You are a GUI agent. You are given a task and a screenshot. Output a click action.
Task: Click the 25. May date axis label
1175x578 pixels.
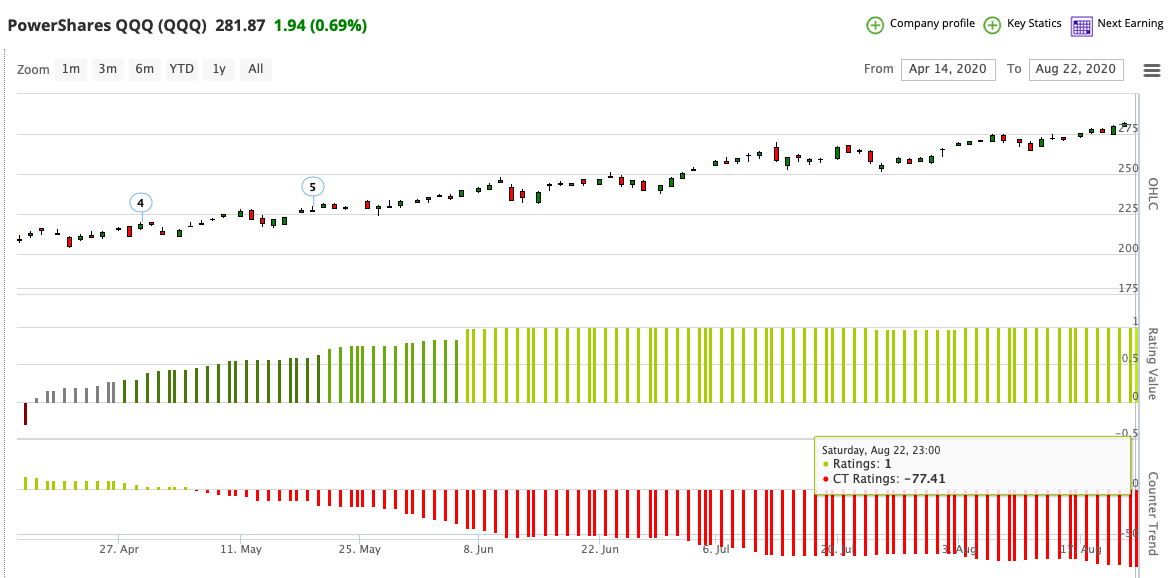[x=360, y=550]
